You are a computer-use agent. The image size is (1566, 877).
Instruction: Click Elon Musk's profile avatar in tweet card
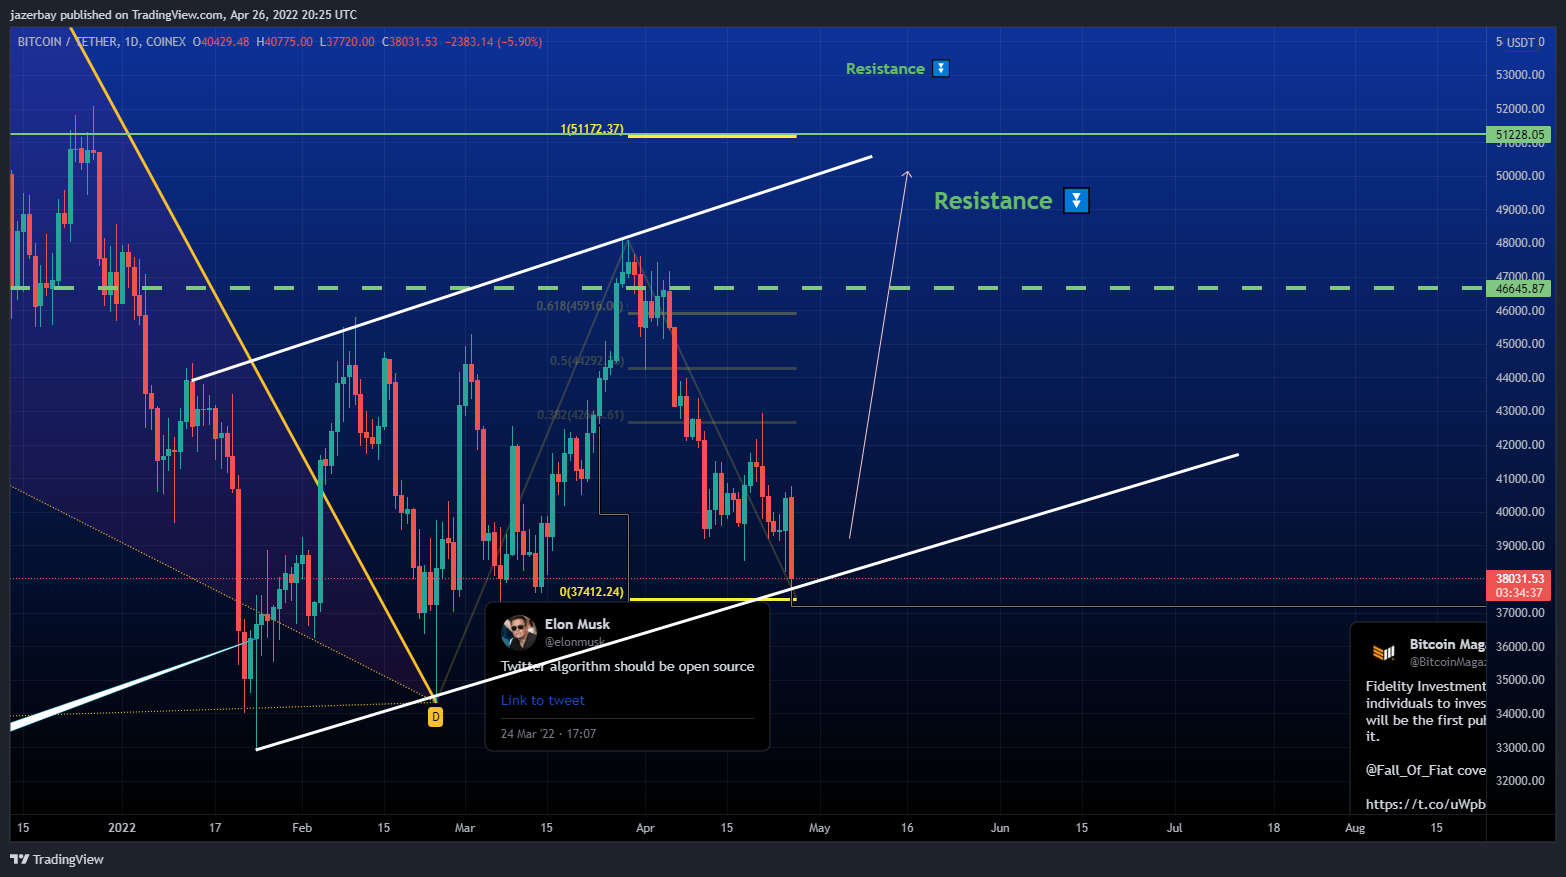[518, 632]
